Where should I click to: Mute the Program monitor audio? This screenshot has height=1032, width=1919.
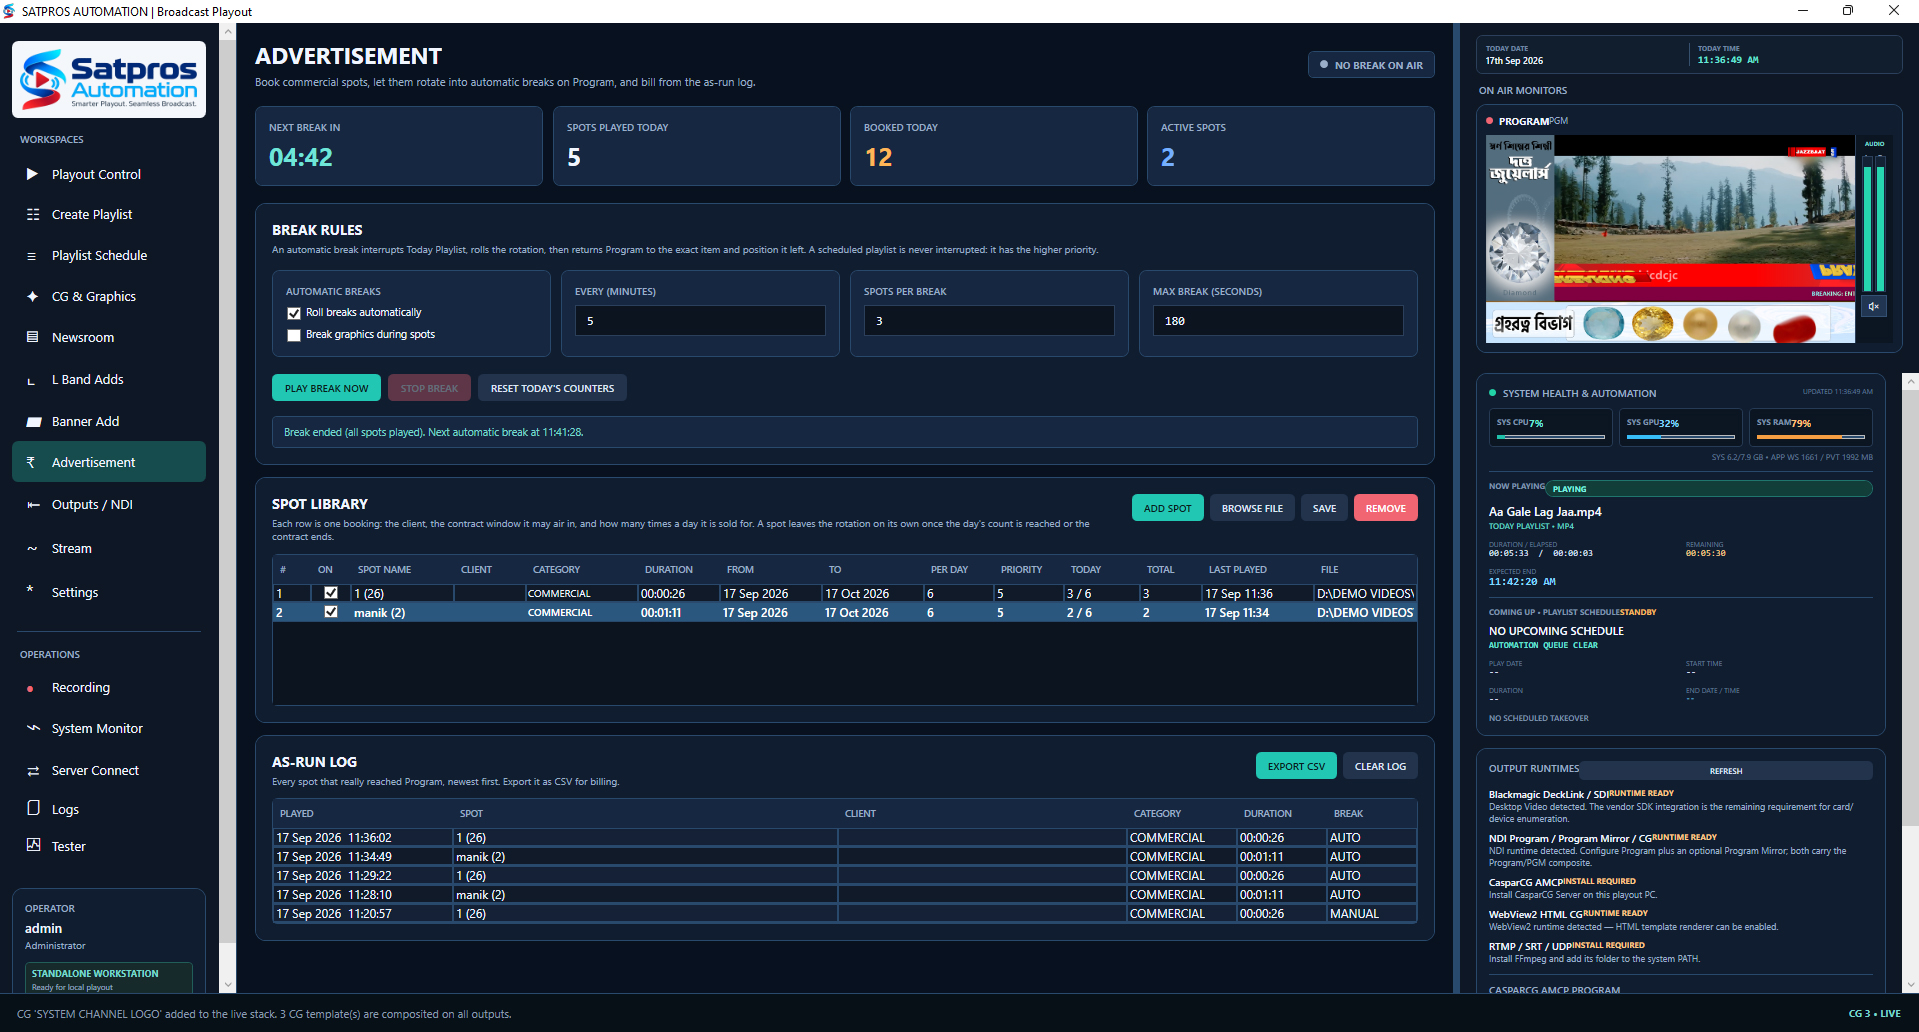click(1874, 307)
